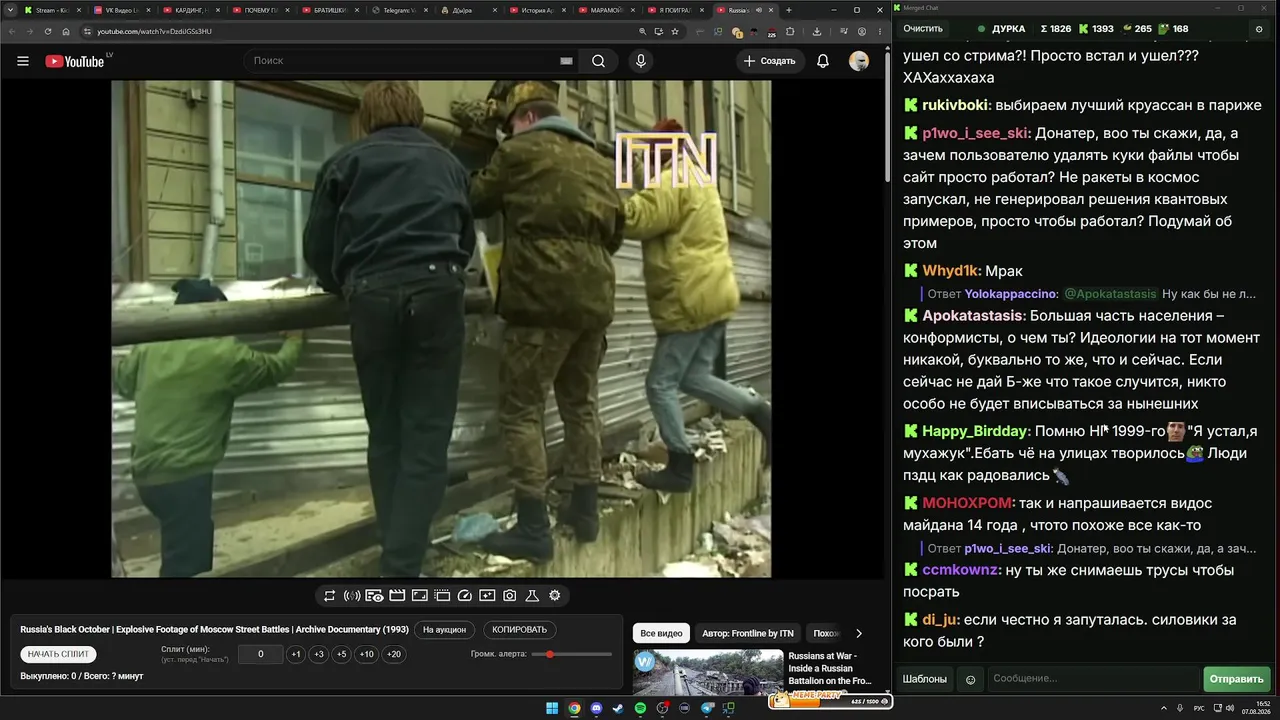Select the 'Автор: Frontline by ITN' chip
Image resolution: width=1280 pixels, height=720 pixels.
pos(748,633)
